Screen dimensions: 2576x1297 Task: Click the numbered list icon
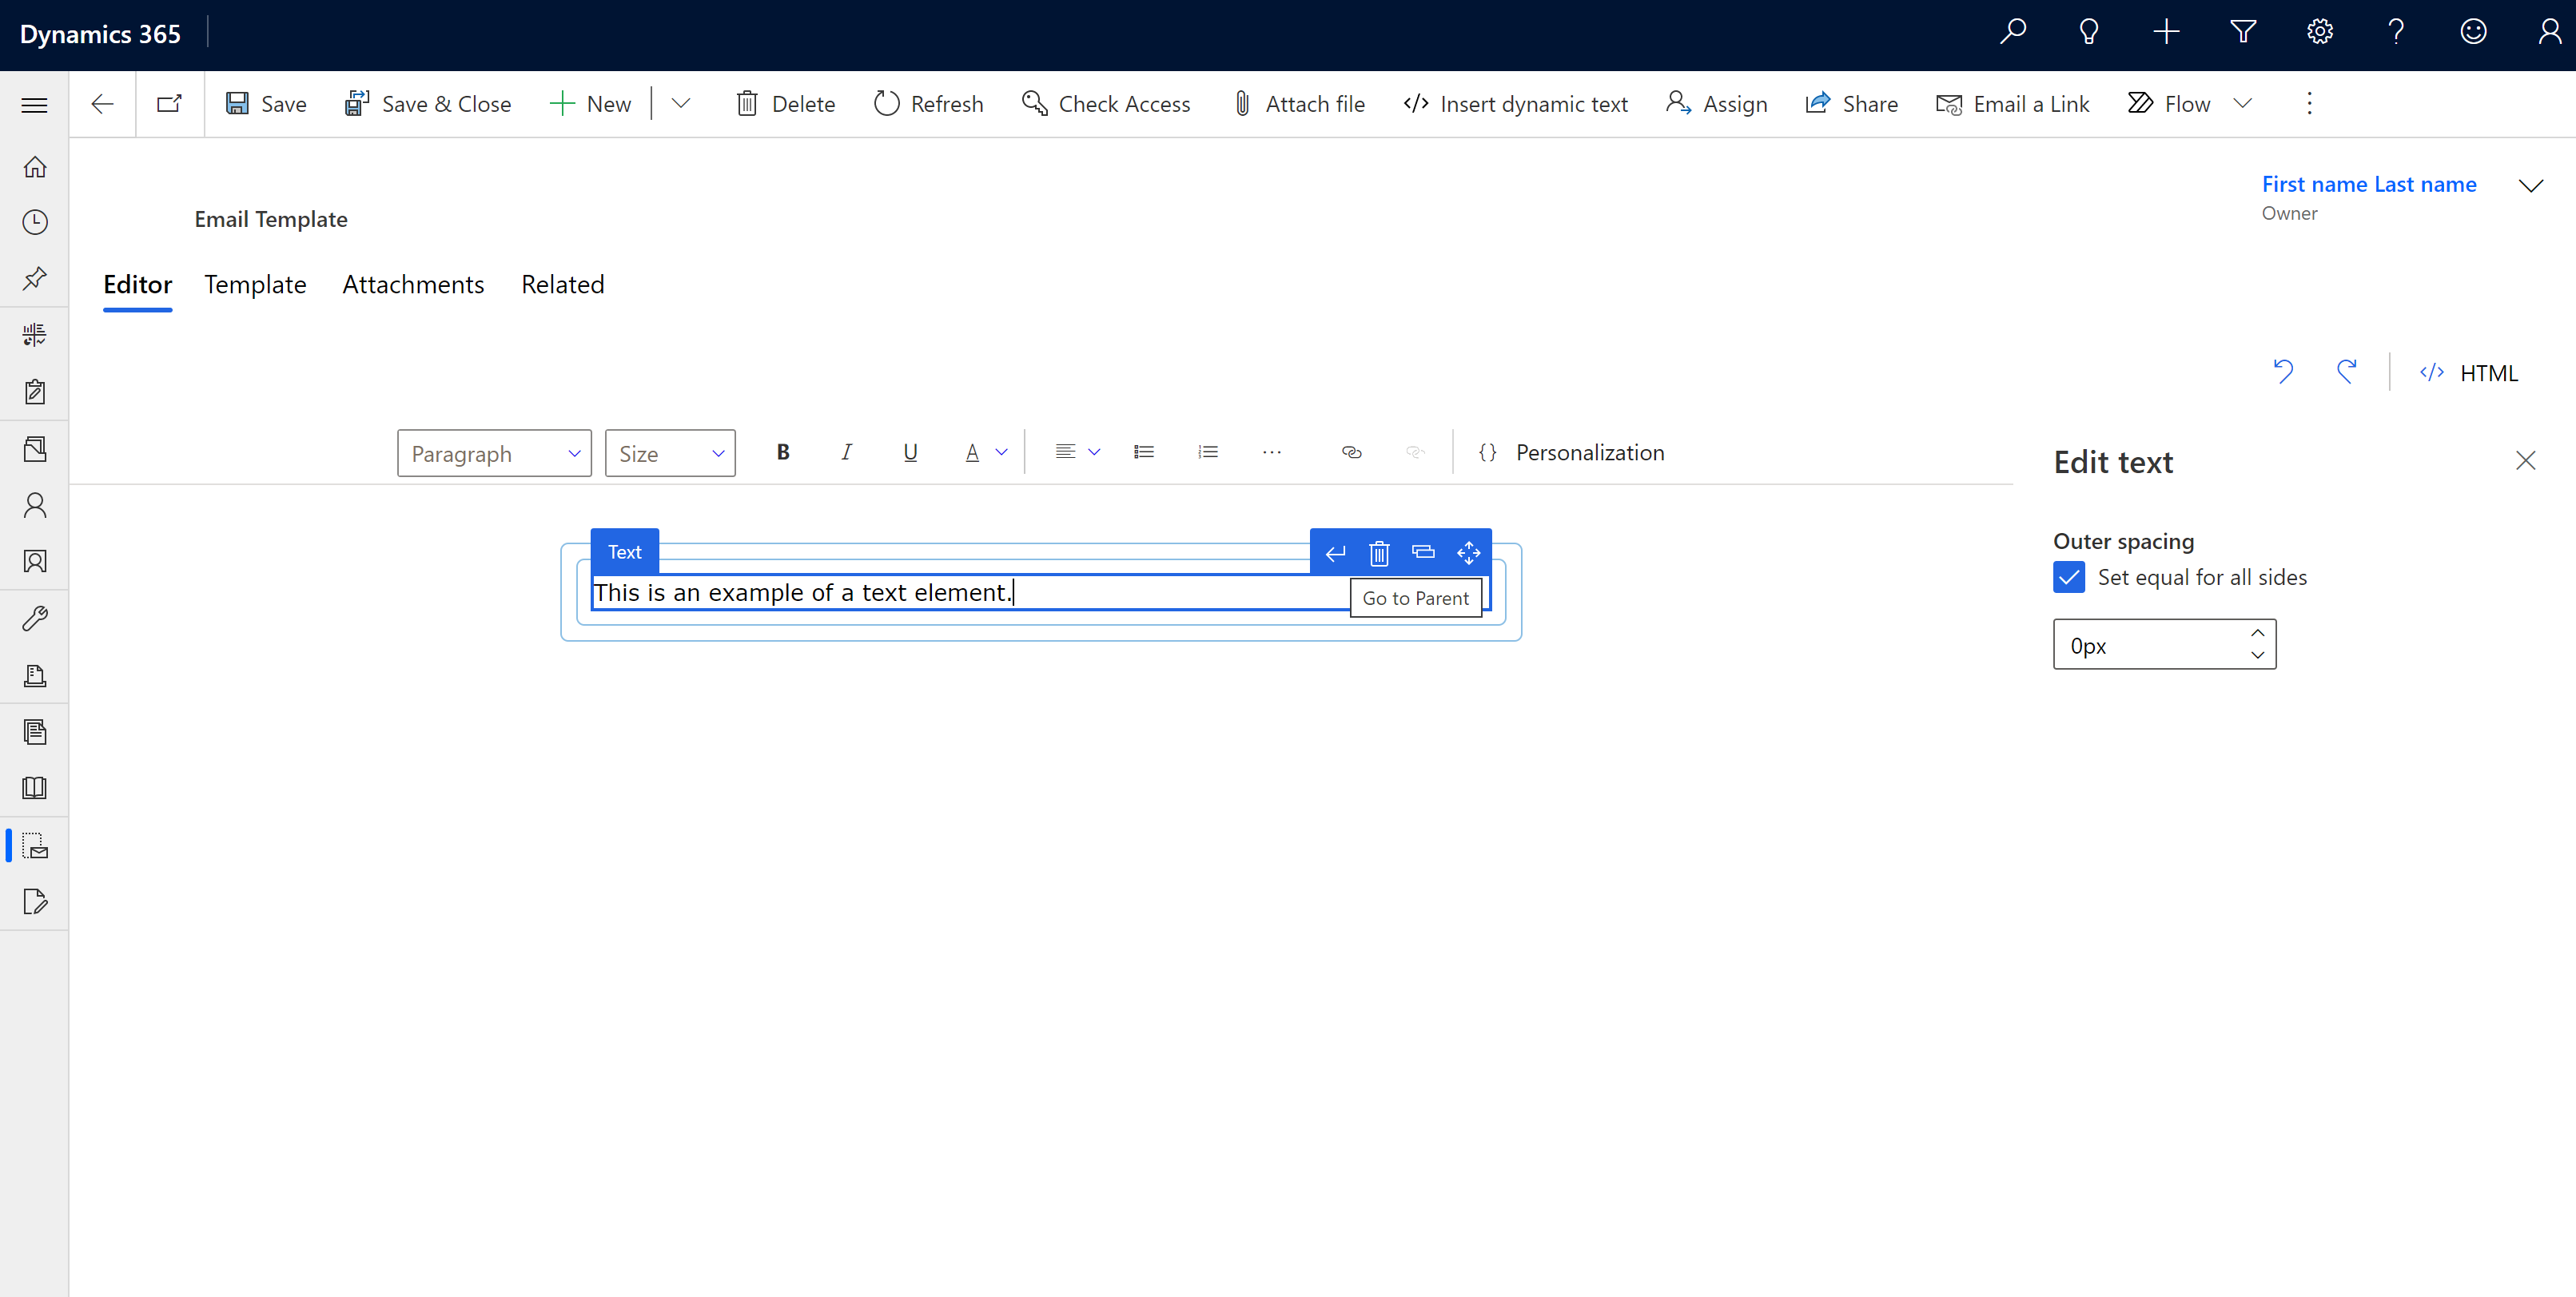point(1206,452)
